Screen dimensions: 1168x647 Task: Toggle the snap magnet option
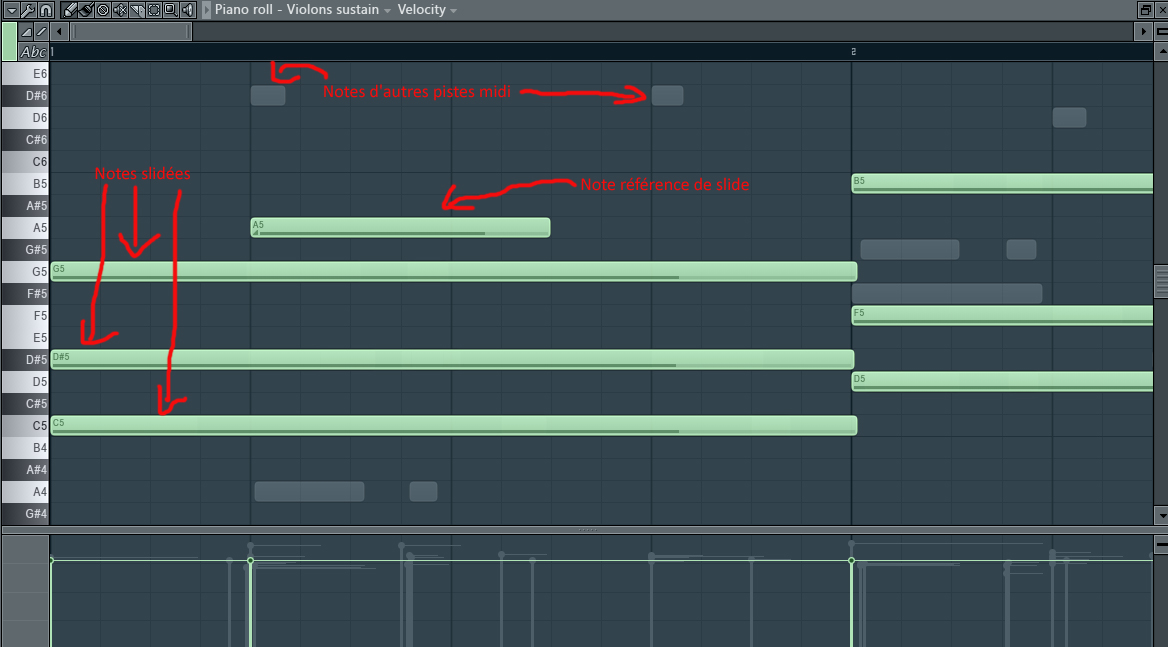(44, 9)
